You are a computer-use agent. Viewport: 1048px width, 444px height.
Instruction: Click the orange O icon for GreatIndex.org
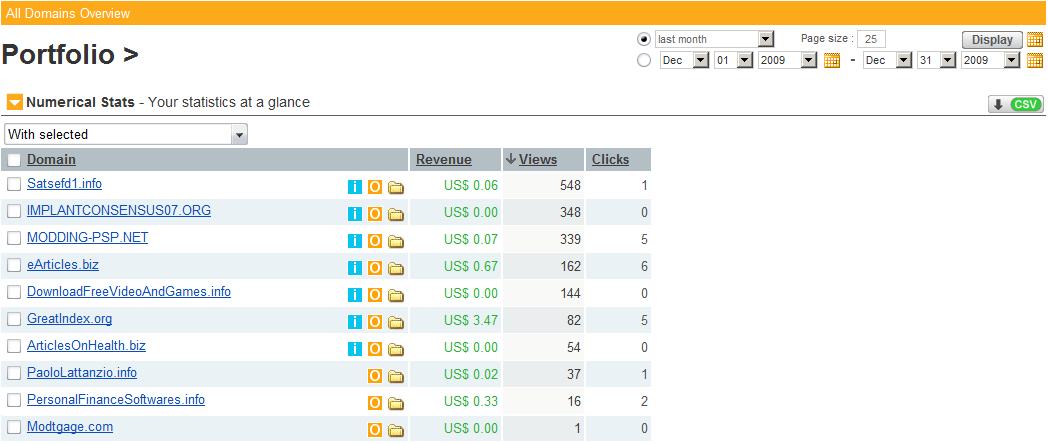[375, 321]
